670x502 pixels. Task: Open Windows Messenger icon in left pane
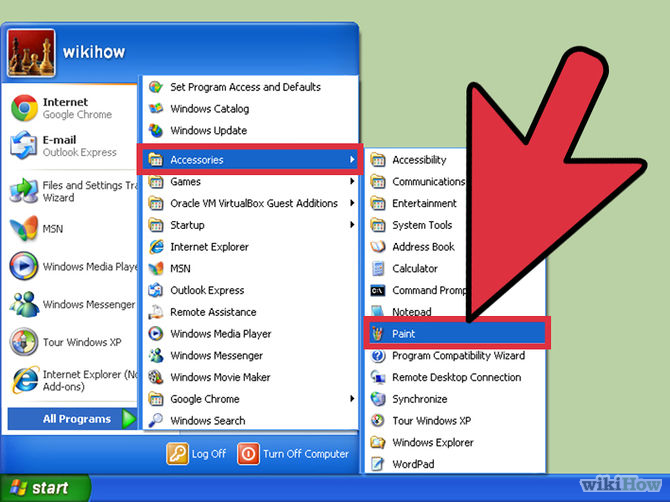[x=24, y=304]
